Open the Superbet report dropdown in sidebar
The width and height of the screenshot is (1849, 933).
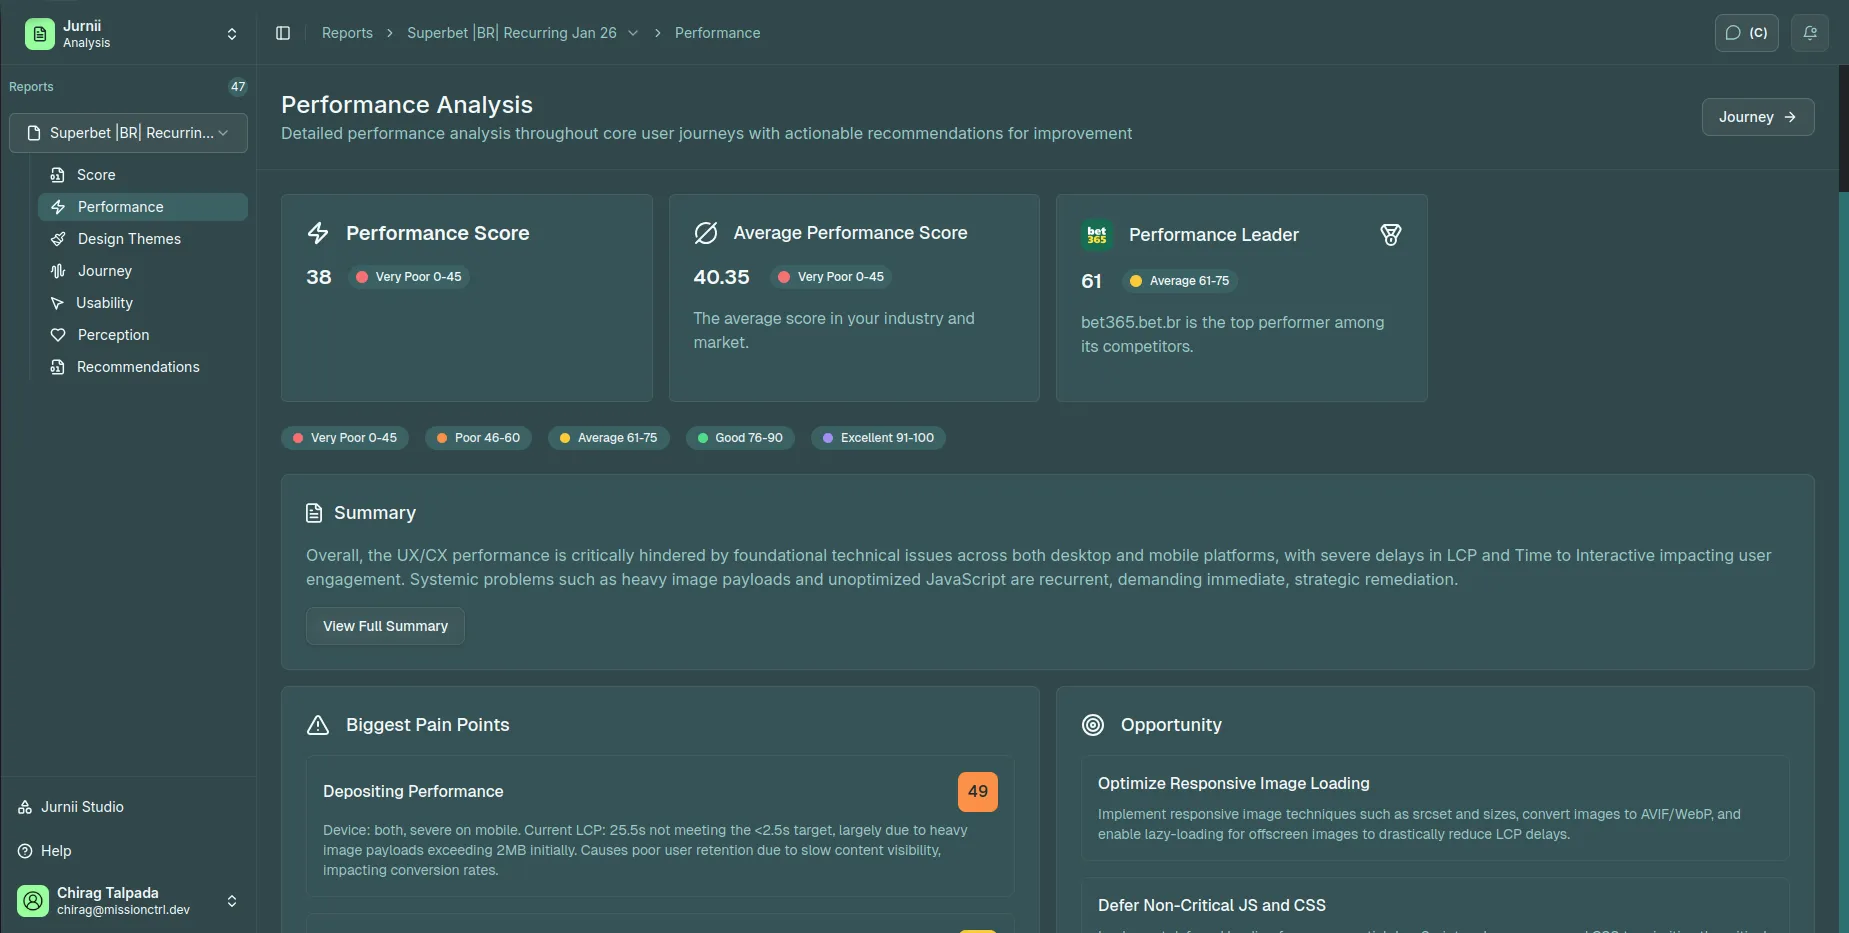pyautogui.click(x=128, y=133)
